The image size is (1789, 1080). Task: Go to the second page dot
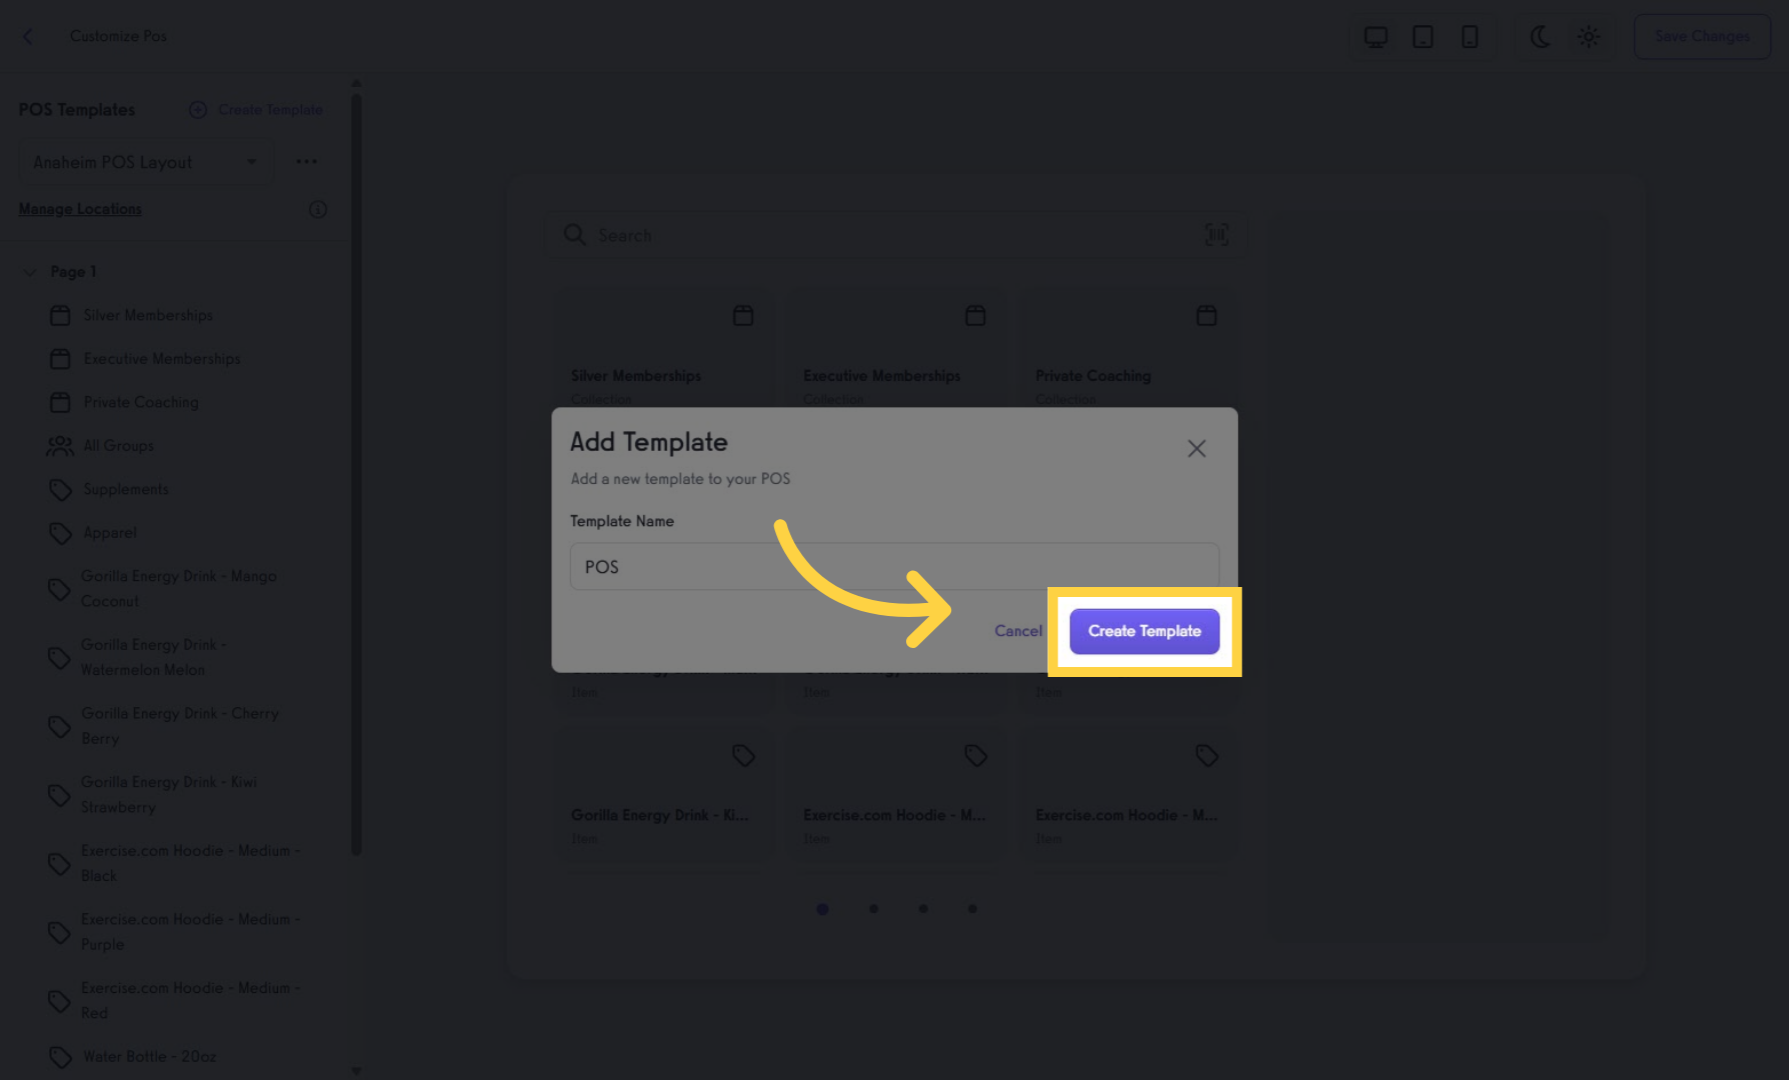(873, 909)
